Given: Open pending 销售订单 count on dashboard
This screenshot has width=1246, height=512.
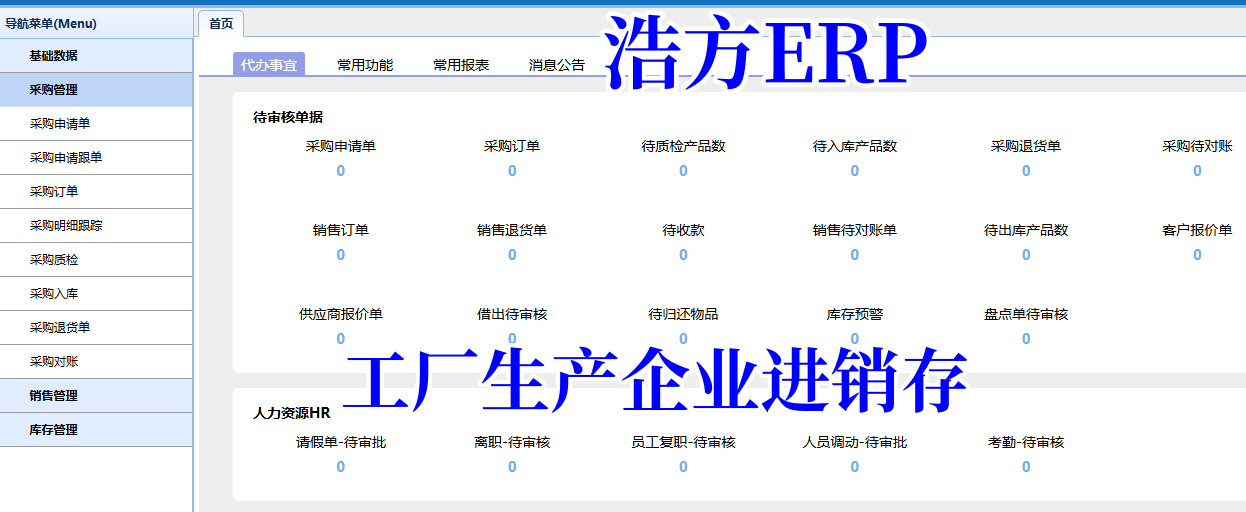Looking at the screenshot, I should [x=340, y=255].
